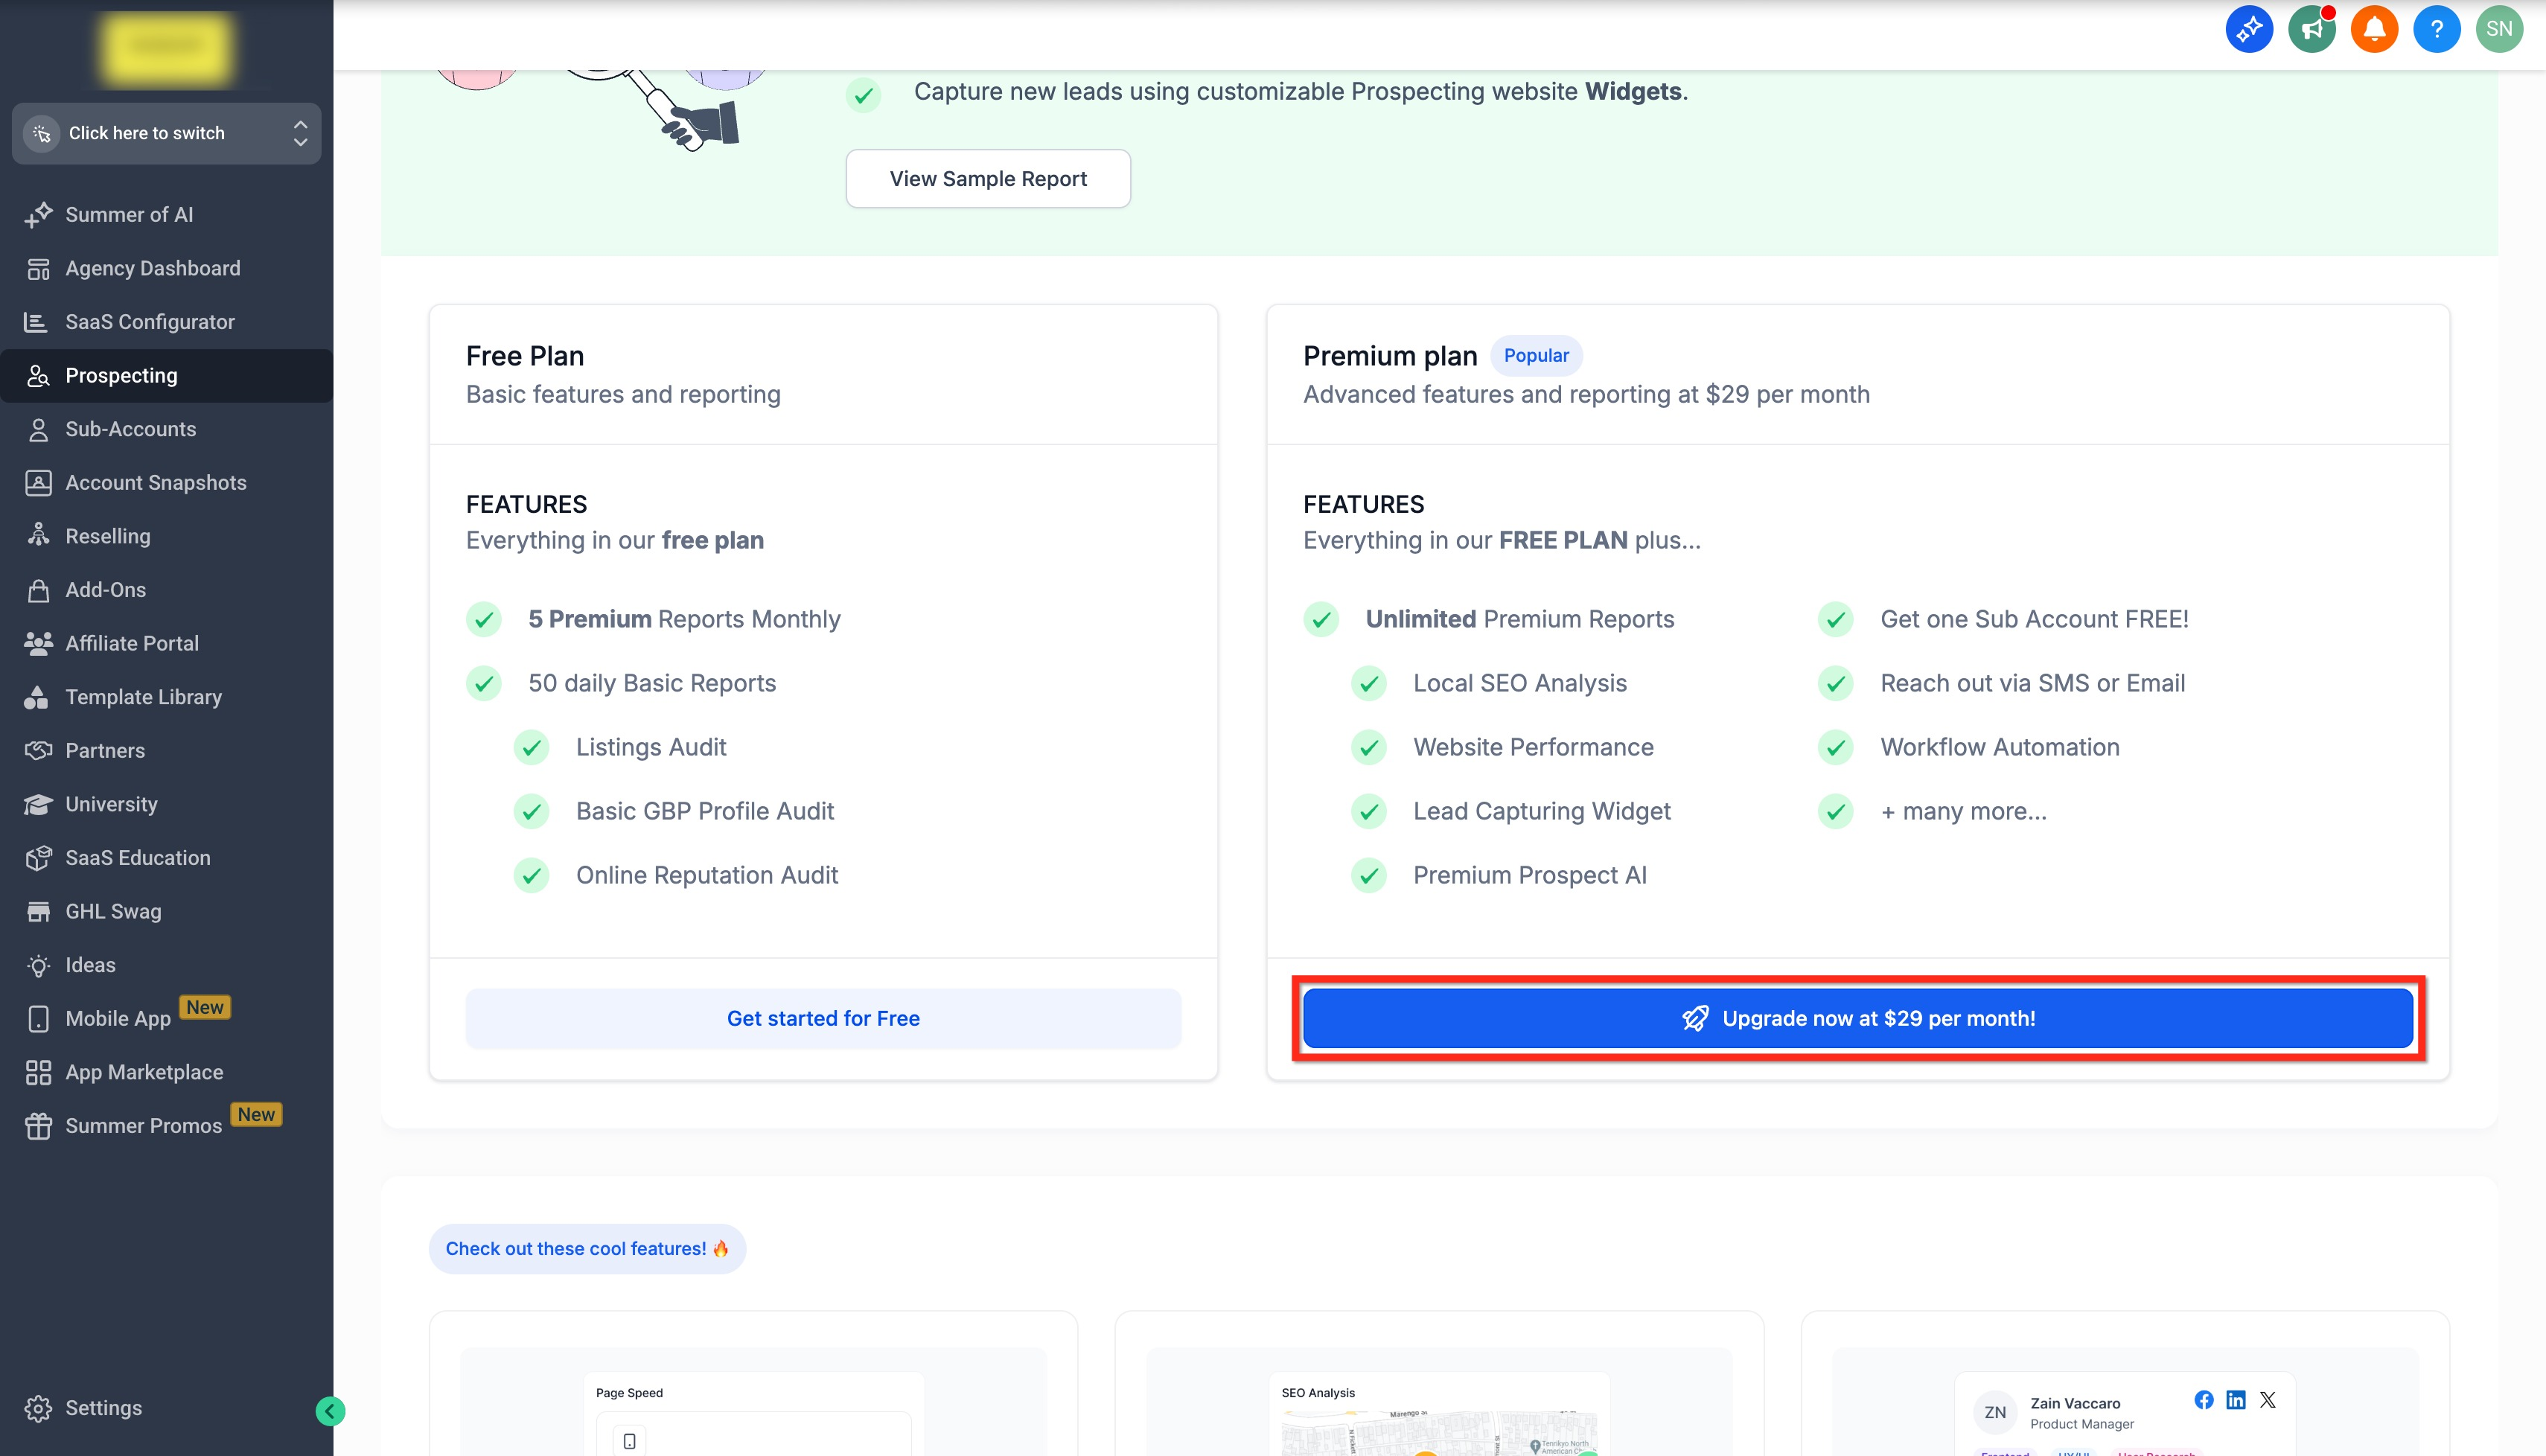Collapse sidebar with green chevron button
This screenshot has width=2546, height=1456.
pos(330,1411)
